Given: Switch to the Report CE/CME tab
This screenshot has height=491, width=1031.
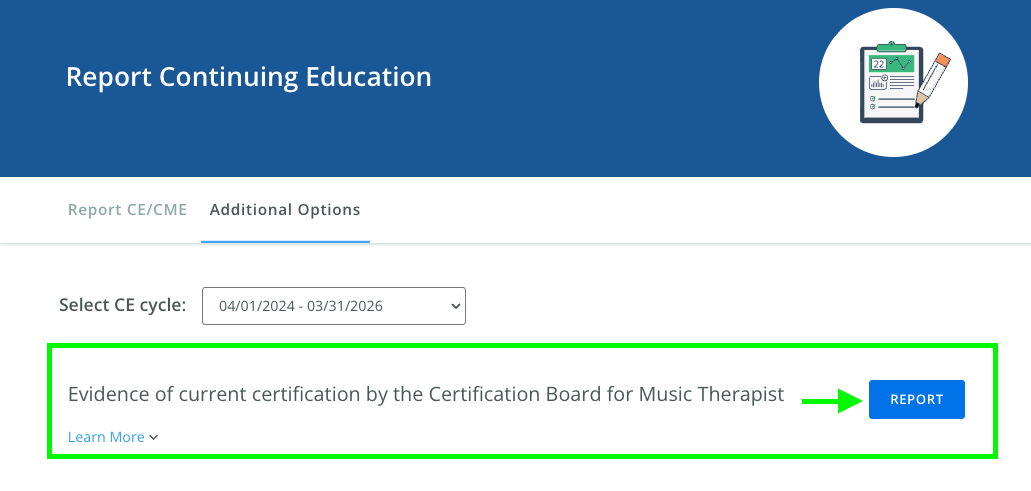Looking at the screenshot, I should pyautogui.click(x=127, y=210).
